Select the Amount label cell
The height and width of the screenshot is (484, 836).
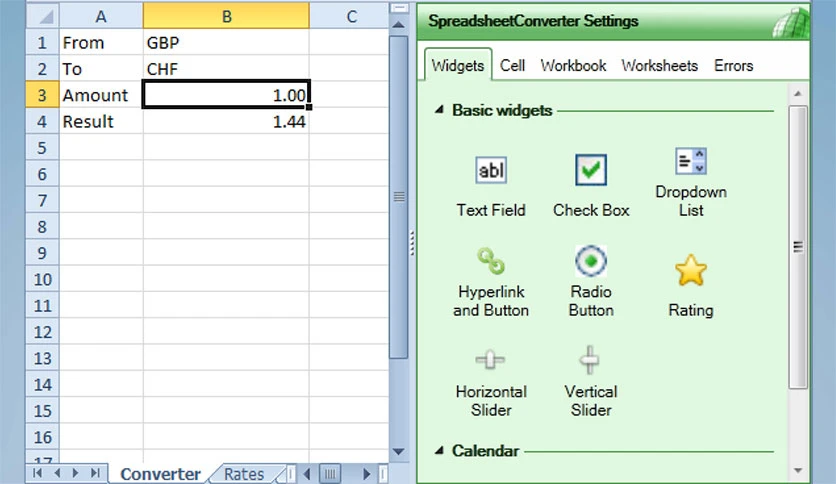tap(101, 95)
